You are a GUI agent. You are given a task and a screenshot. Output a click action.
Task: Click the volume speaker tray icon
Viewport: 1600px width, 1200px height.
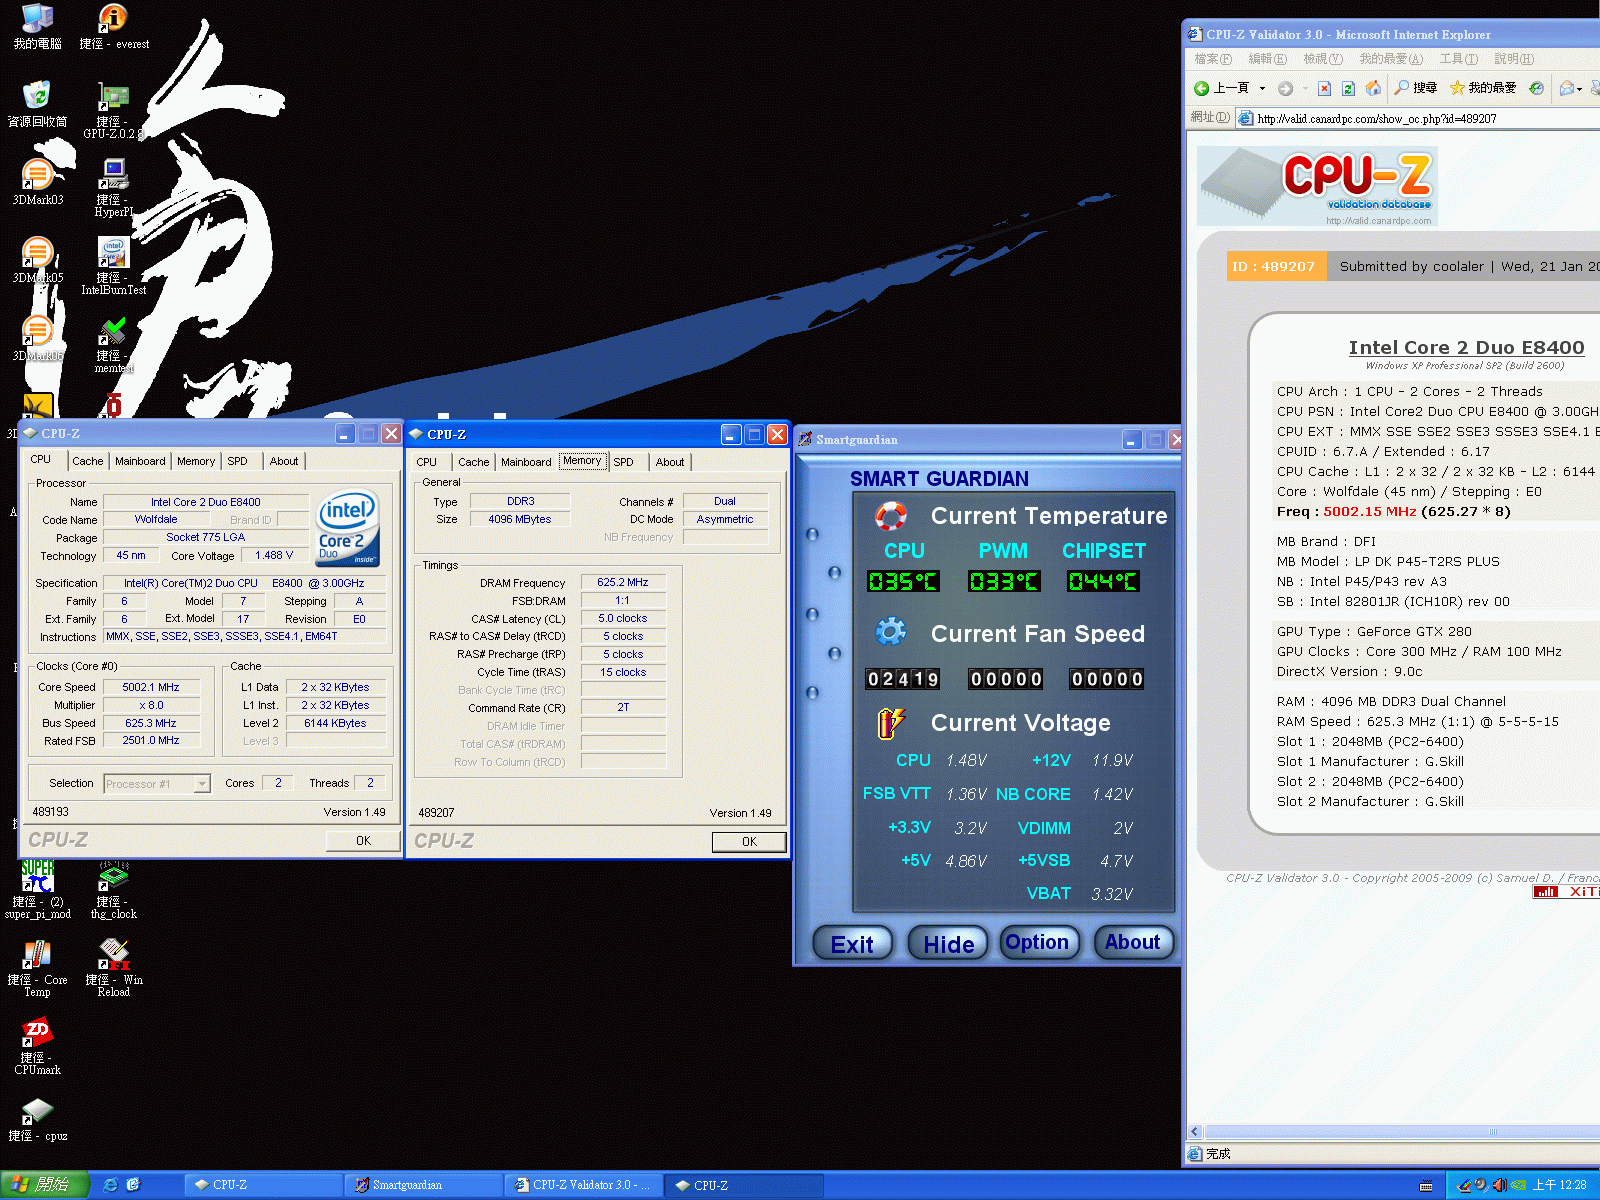click(1499, 1185)
